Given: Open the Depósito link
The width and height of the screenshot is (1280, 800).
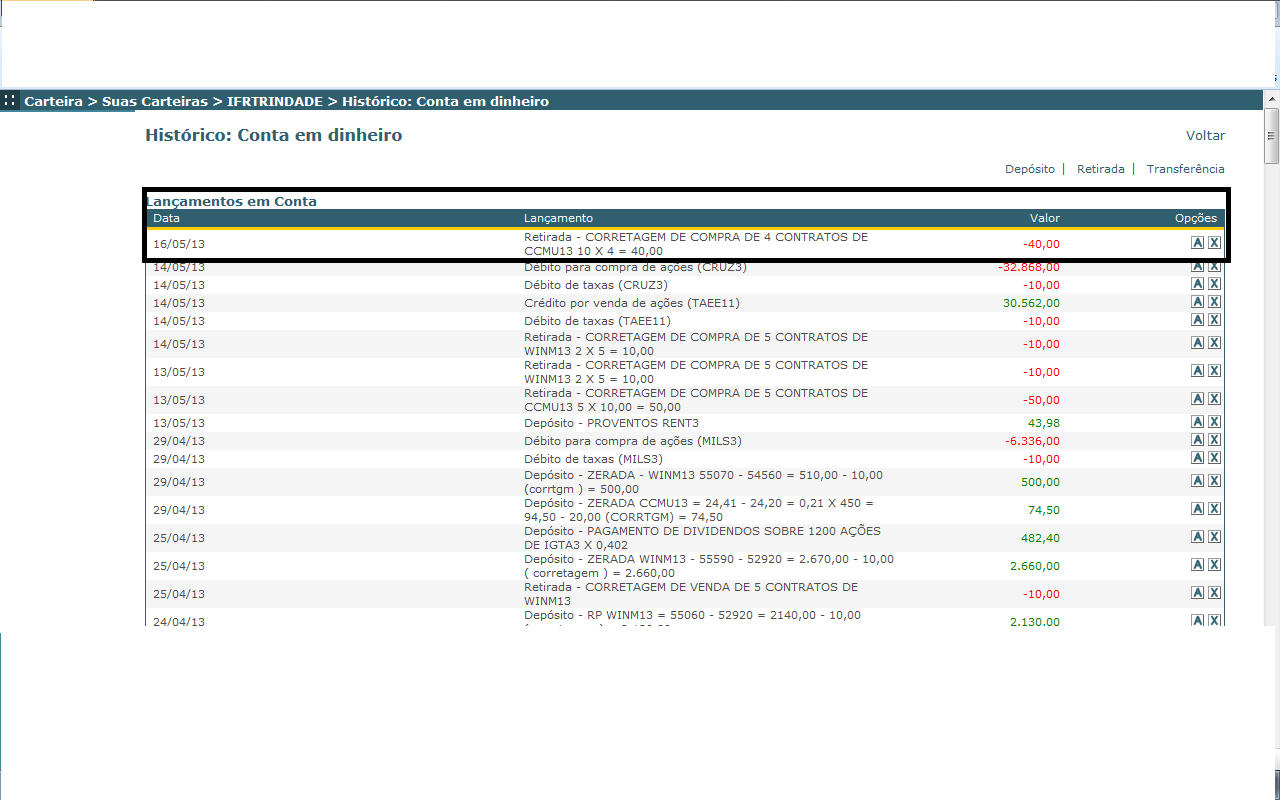Looking at the screenshot, I should pyautogui.click(x=1030, y=169).
